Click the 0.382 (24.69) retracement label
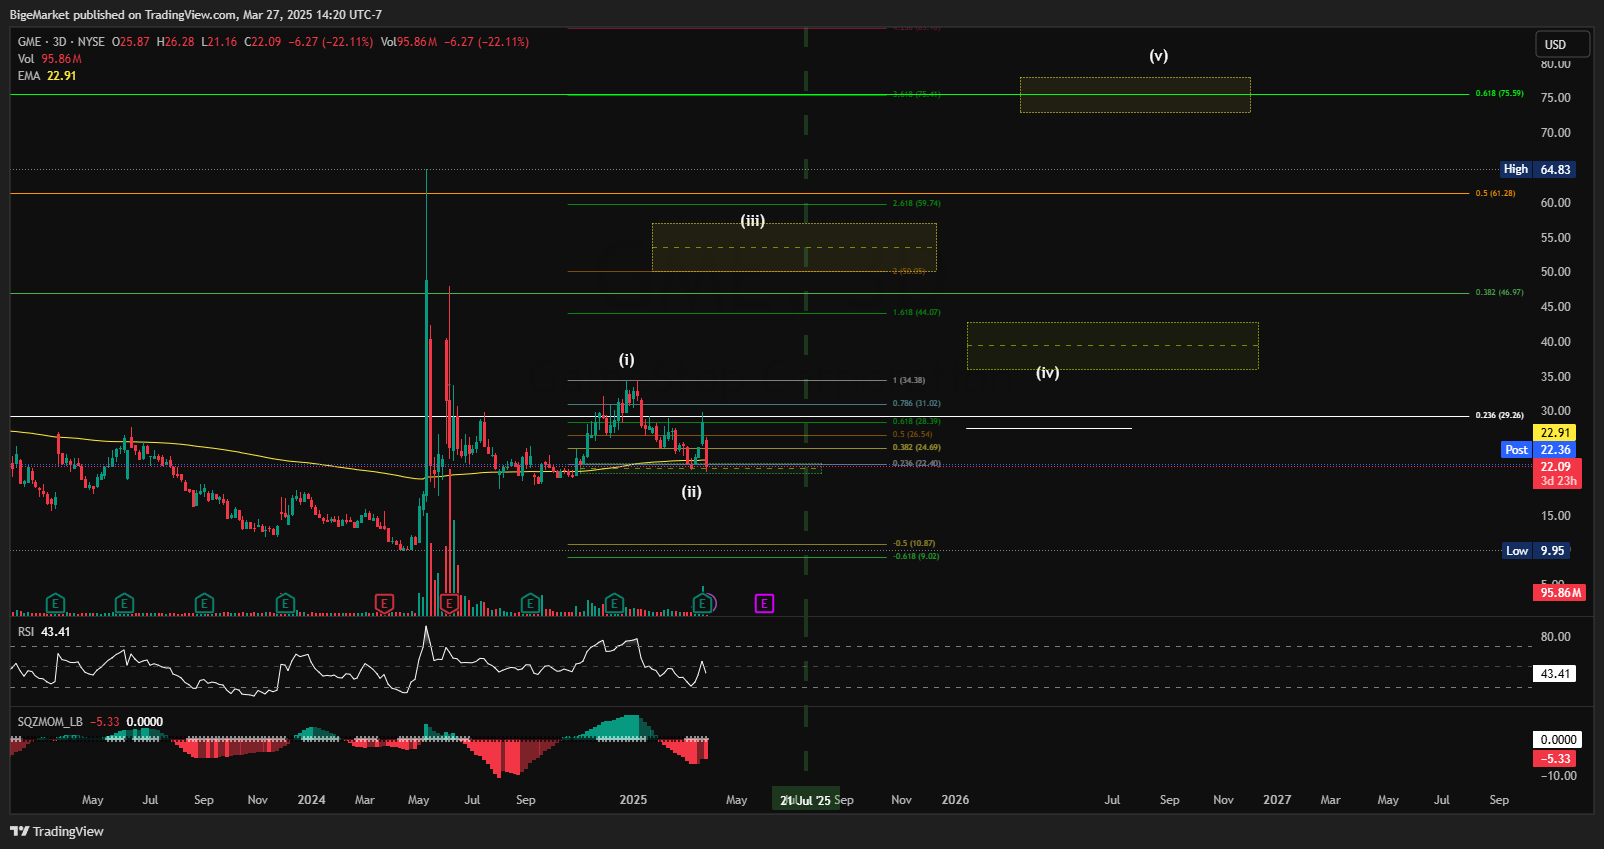Image resolution: width=1604 pixels, height=849 pixels. [916, 447]
